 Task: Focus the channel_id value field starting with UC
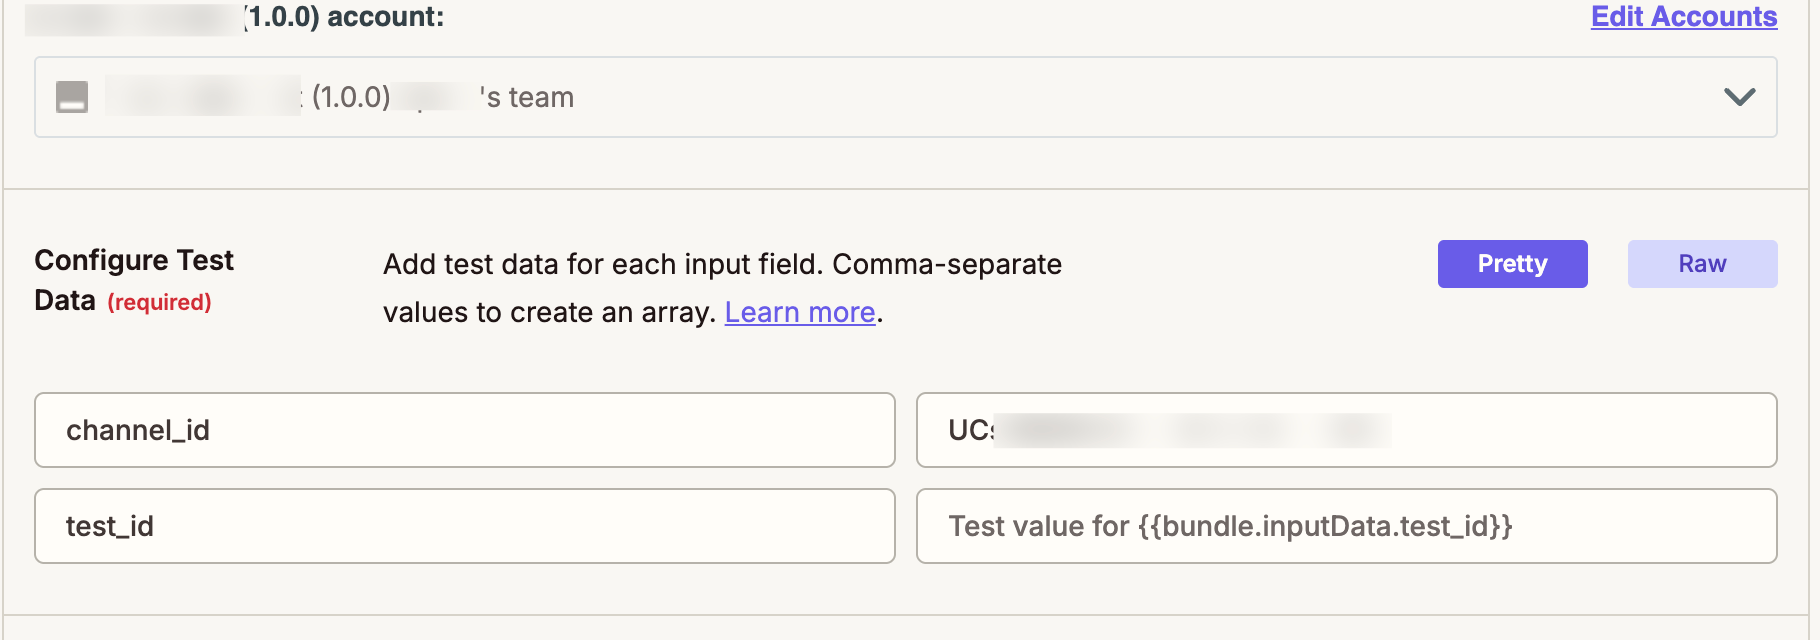click(x=1346, y=430)
